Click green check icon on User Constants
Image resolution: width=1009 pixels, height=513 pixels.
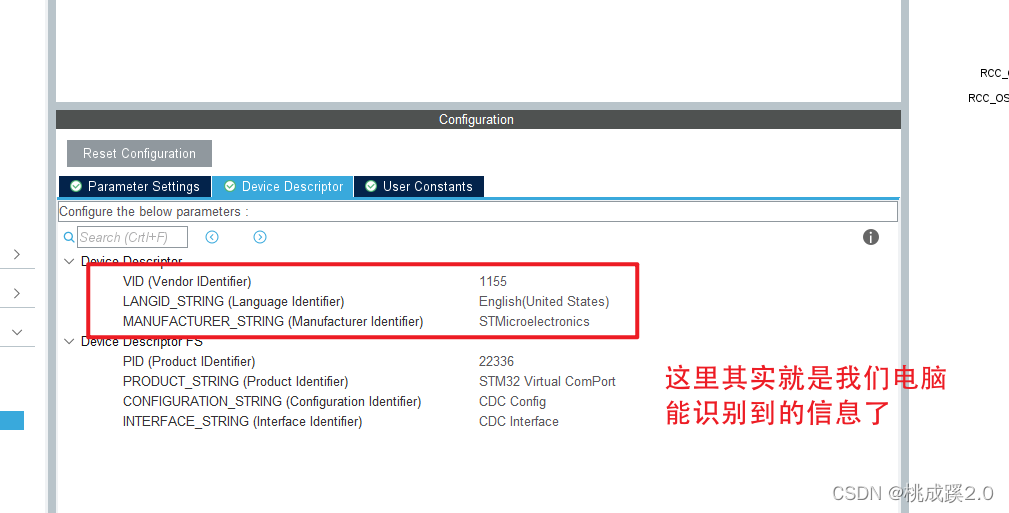pyautogui.click(x=371, y=186)
